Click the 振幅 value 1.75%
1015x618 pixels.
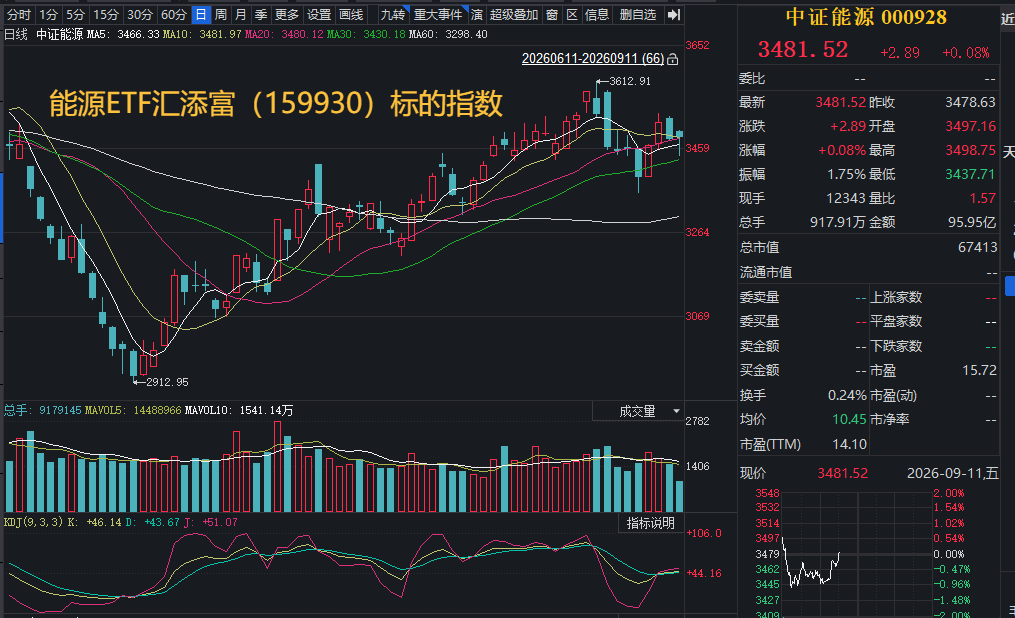pyautogui.click(x=847, y=174)
